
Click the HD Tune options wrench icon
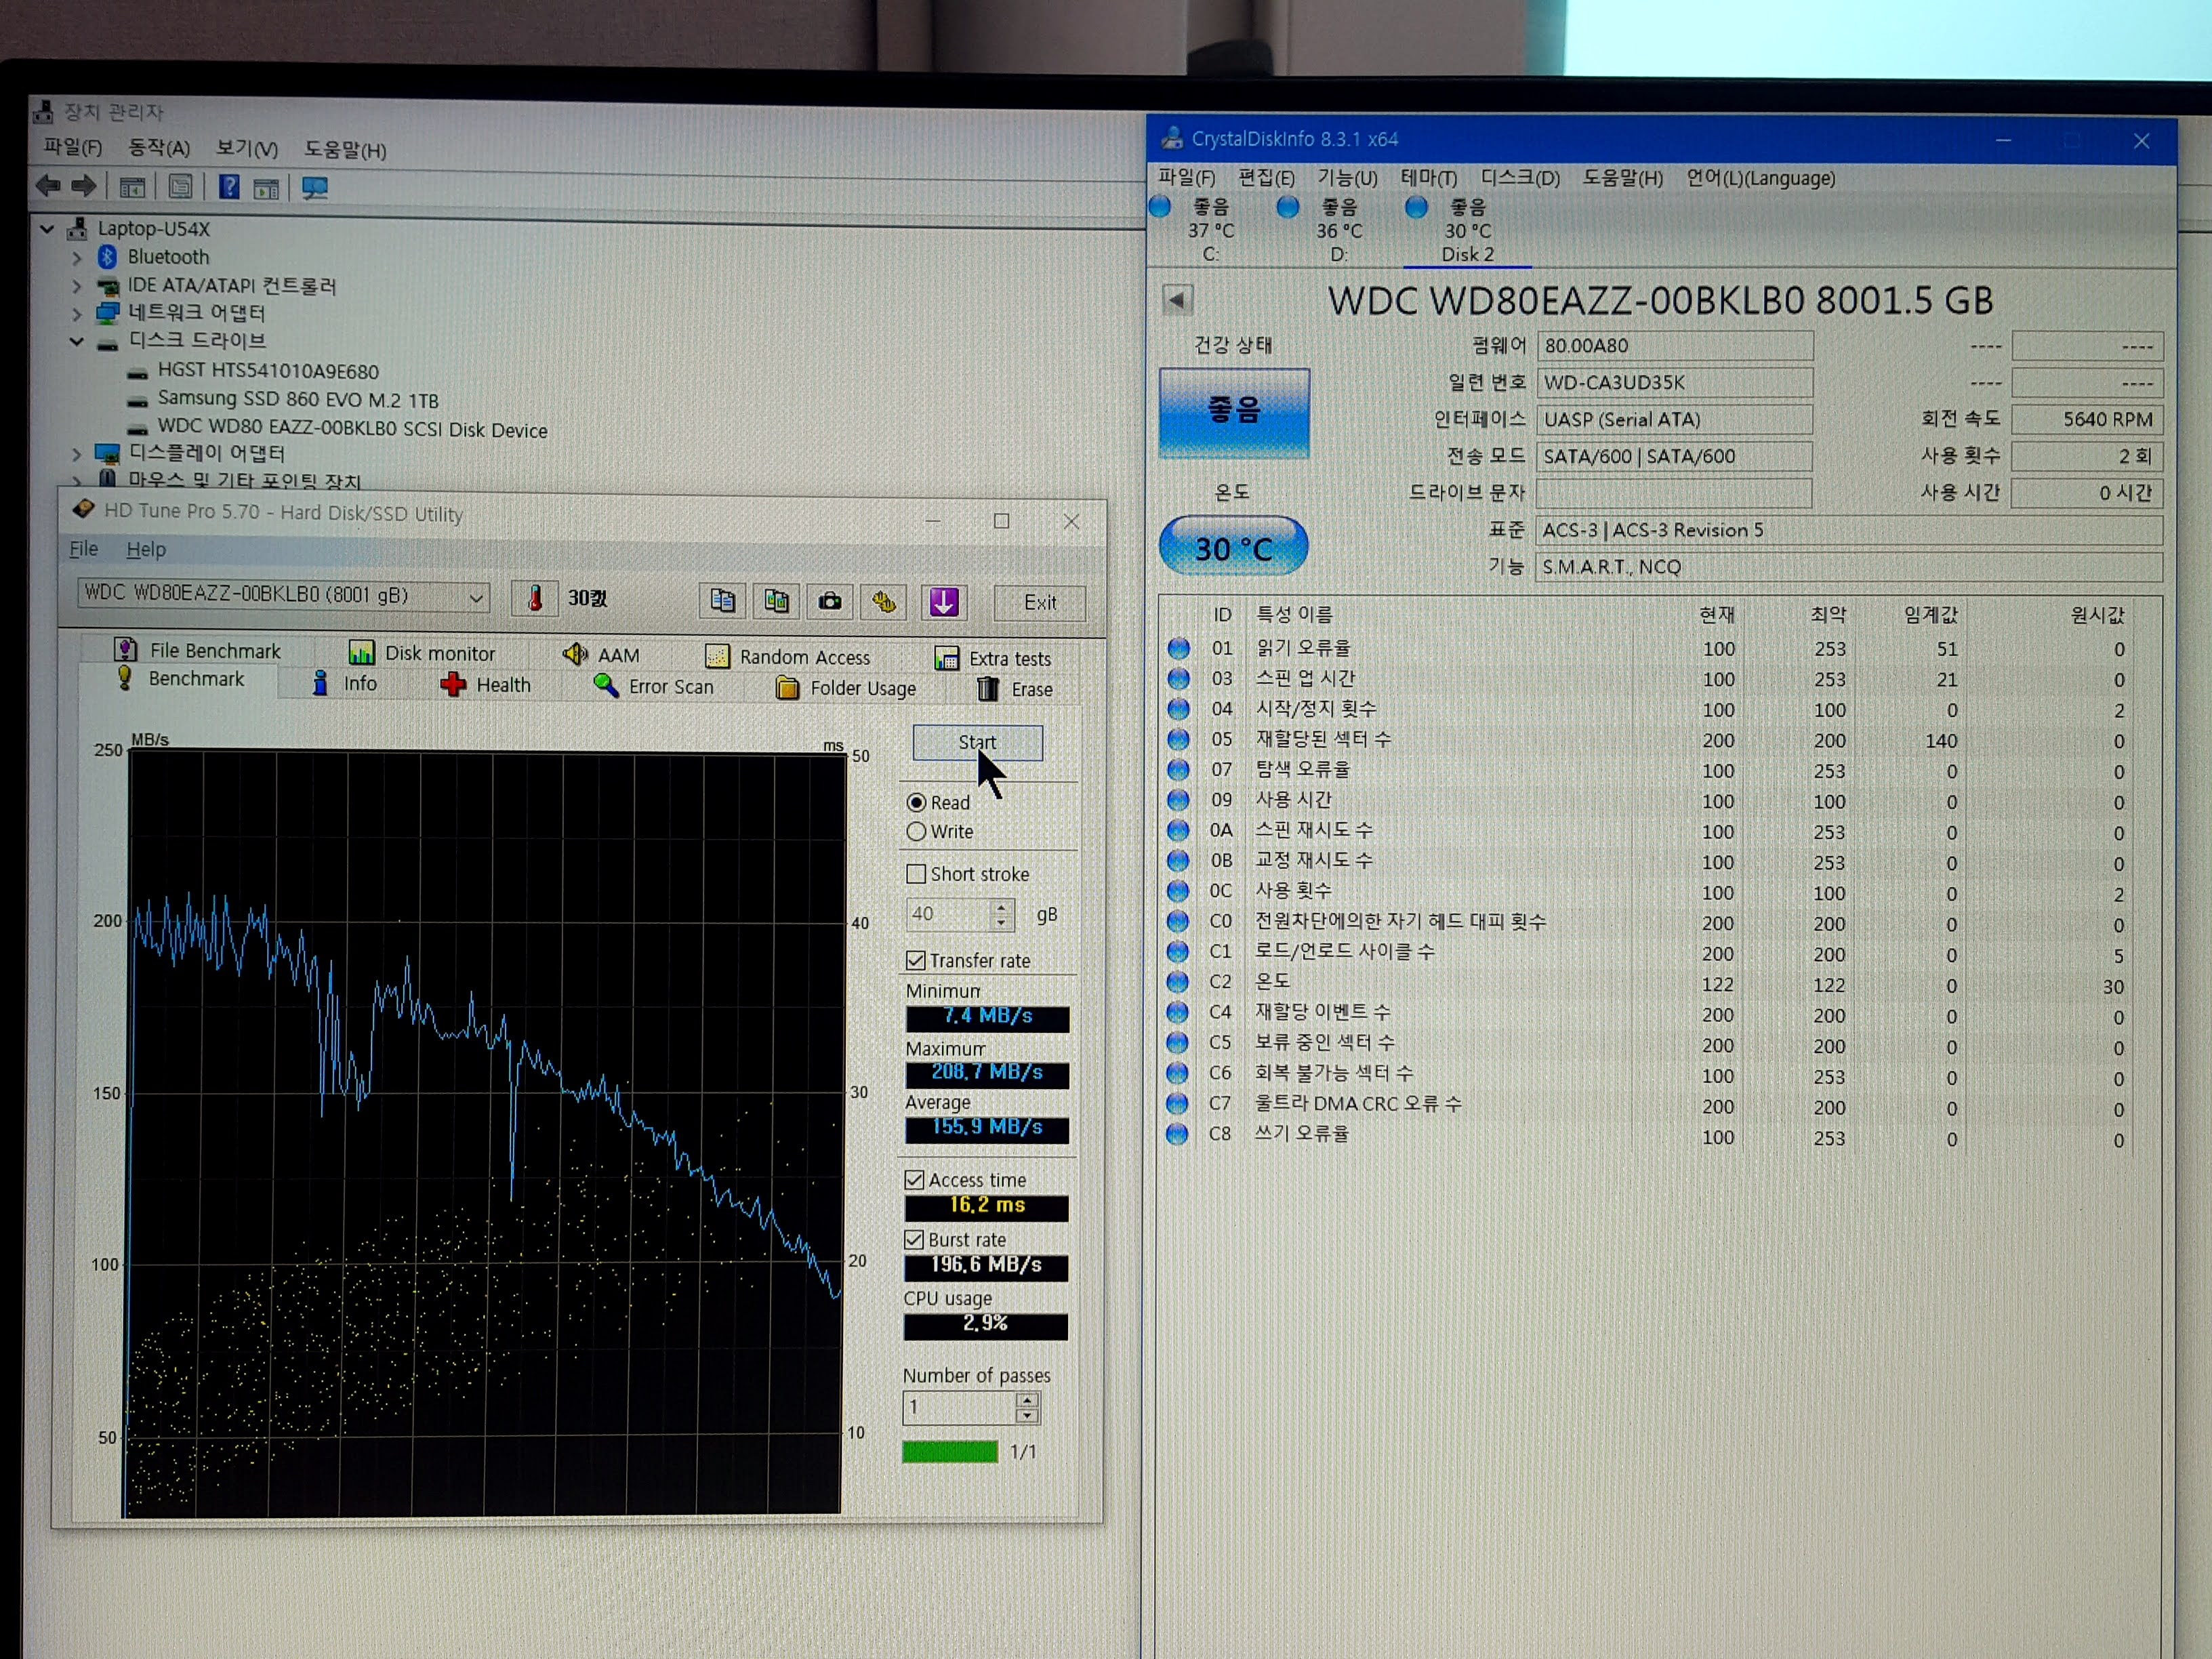coord(884,601)
